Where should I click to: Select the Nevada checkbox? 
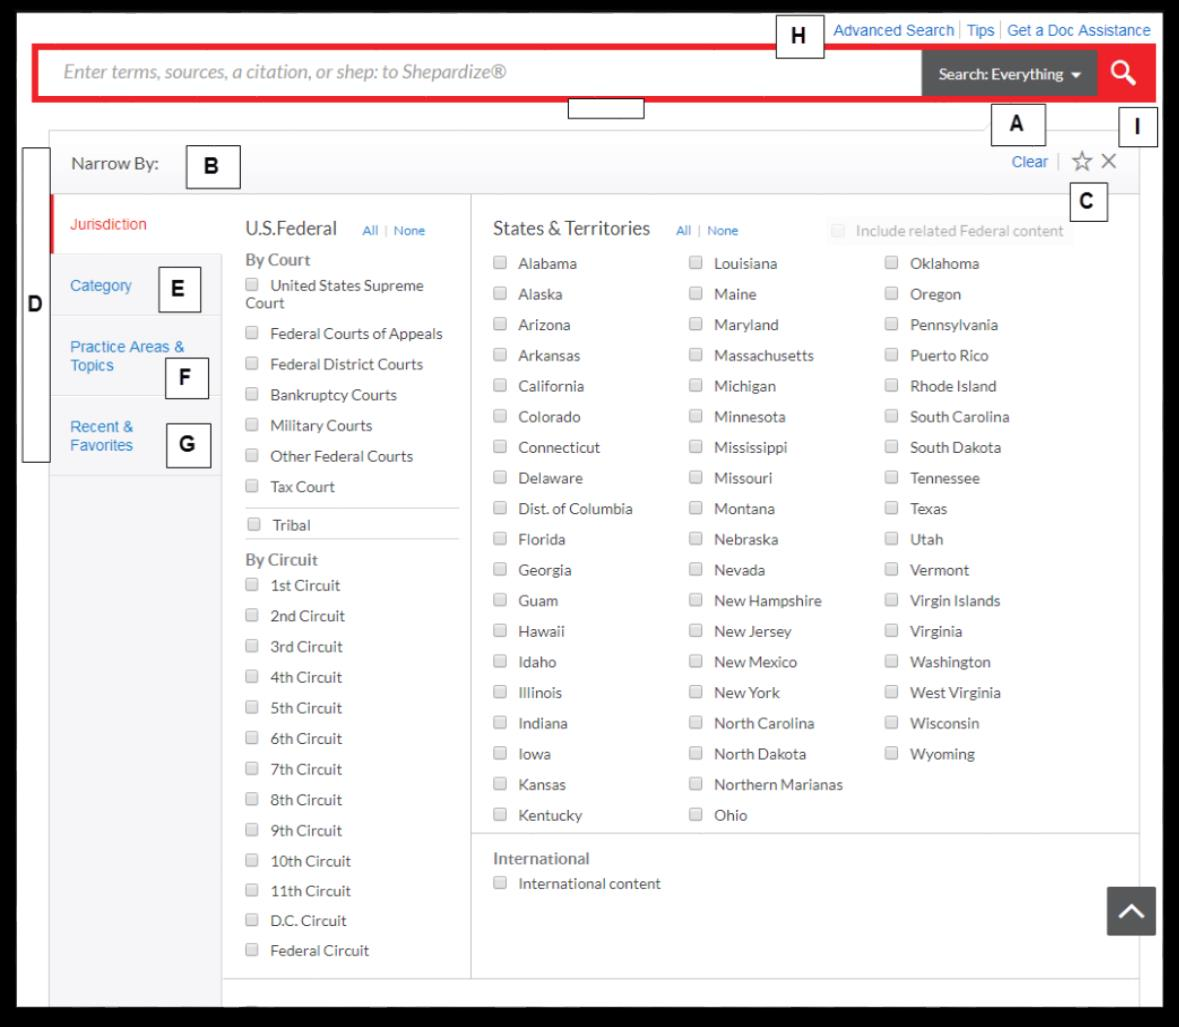coord(696,569)
